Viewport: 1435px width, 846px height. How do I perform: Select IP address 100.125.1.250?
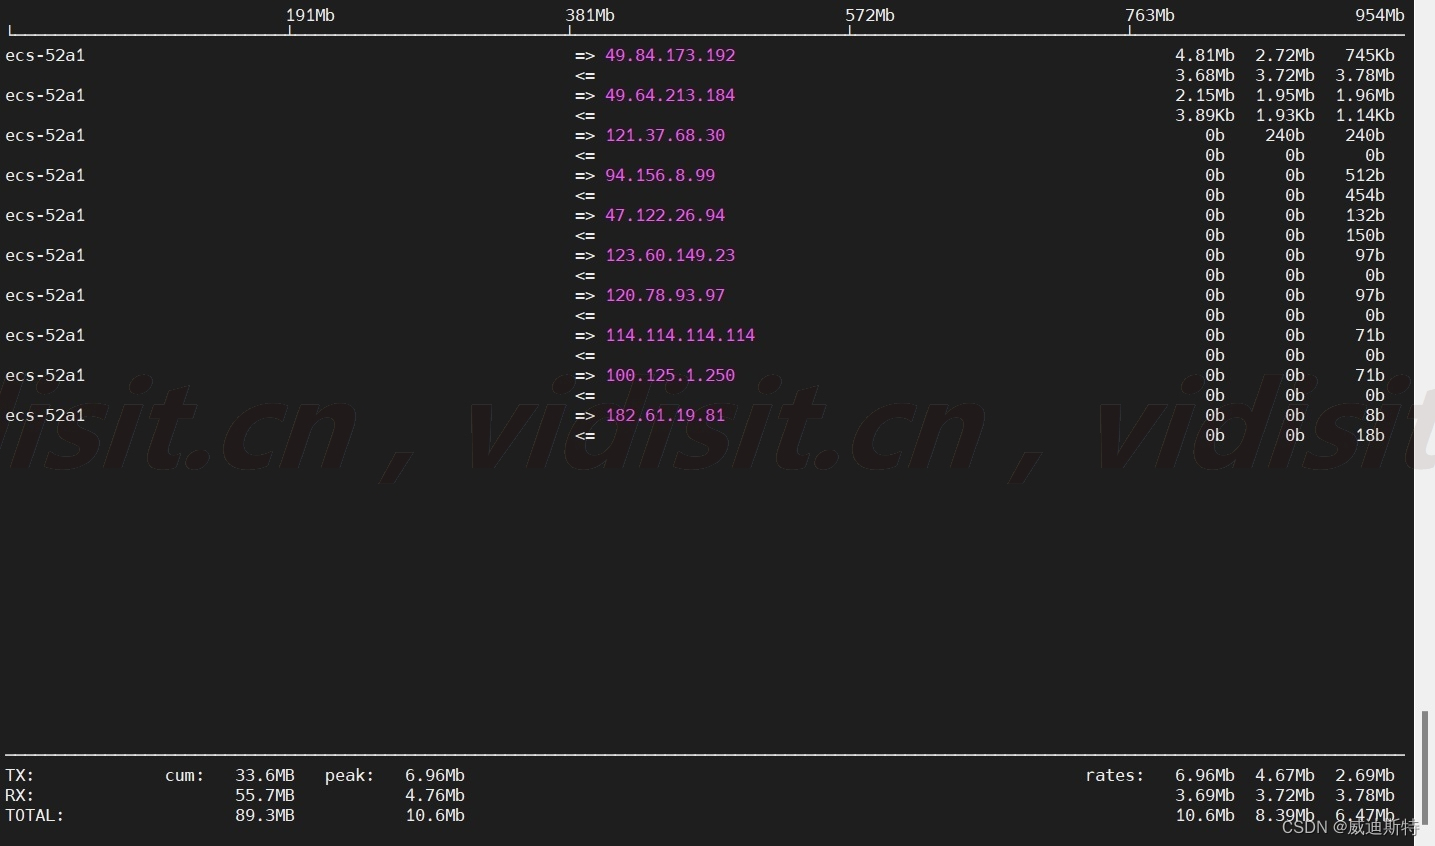[x=670, y=375]
